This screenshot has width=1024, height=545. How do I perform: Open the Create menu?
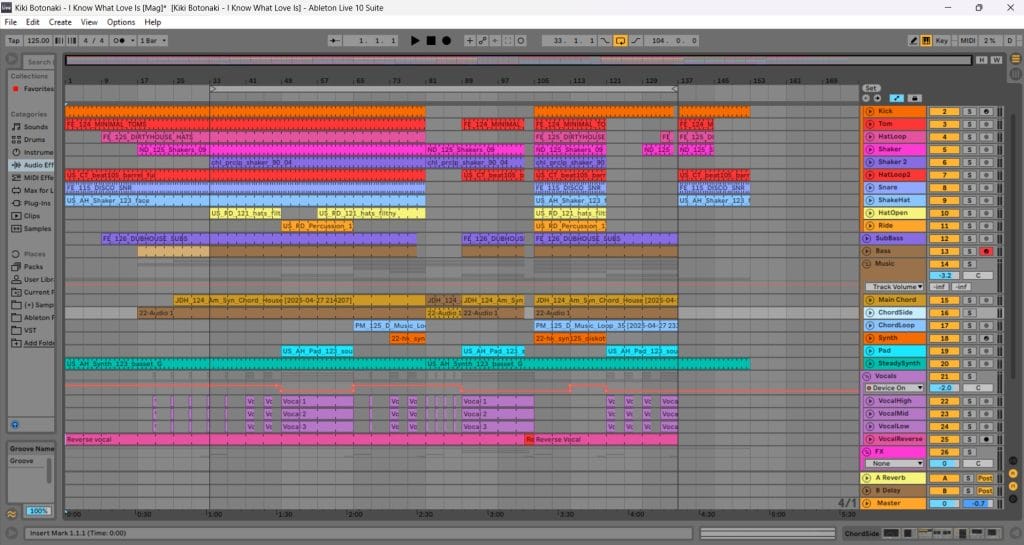click(x=60, y=22)
